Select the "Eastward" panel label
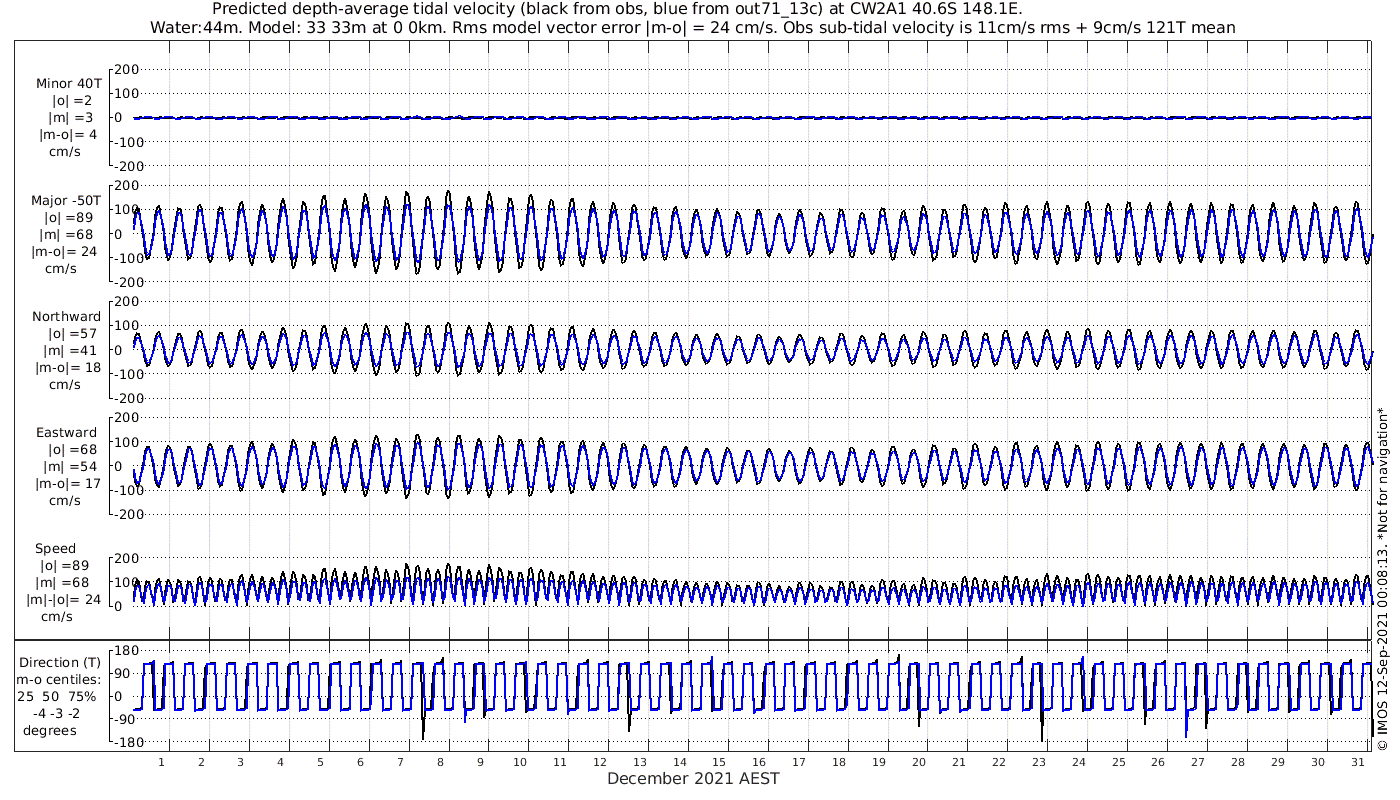 coord(67,433)
